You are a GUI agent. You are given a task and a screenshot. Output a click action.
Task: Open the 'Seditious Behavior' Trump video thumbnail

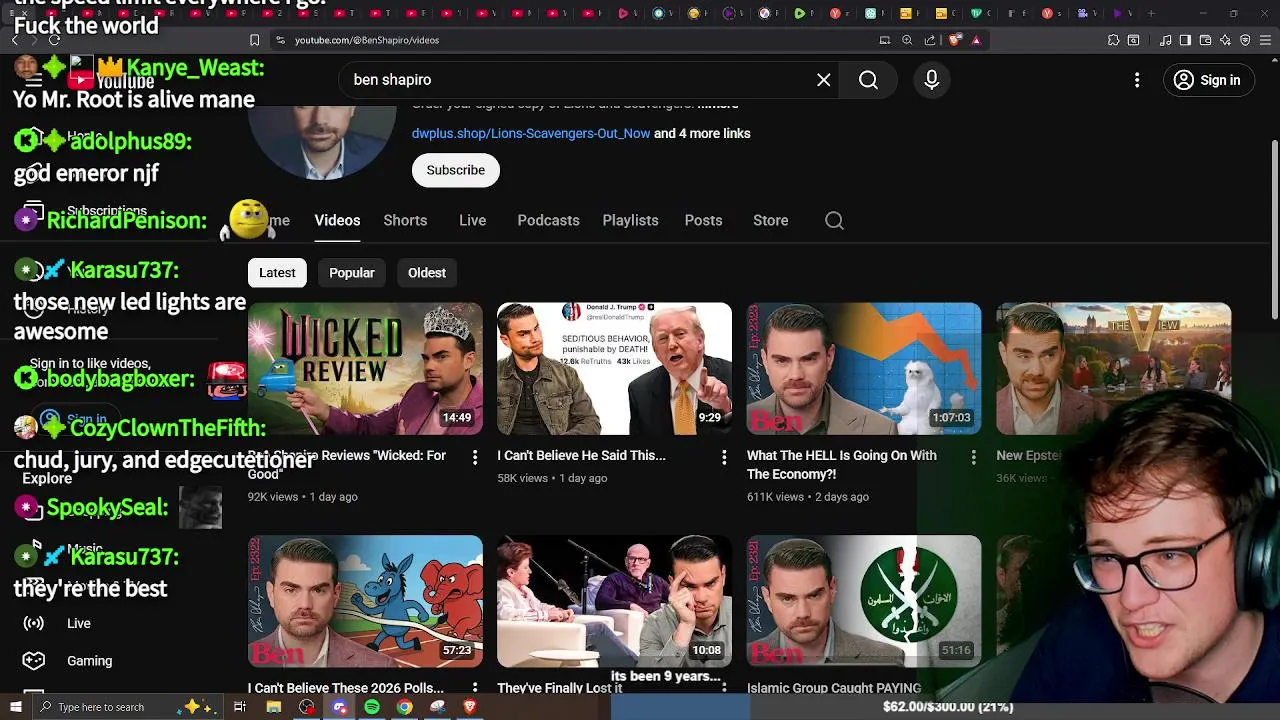614,368
